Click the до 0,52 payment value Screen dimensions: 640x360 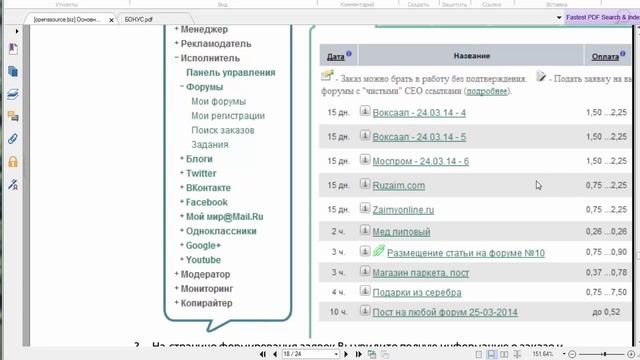coord(606,312)
